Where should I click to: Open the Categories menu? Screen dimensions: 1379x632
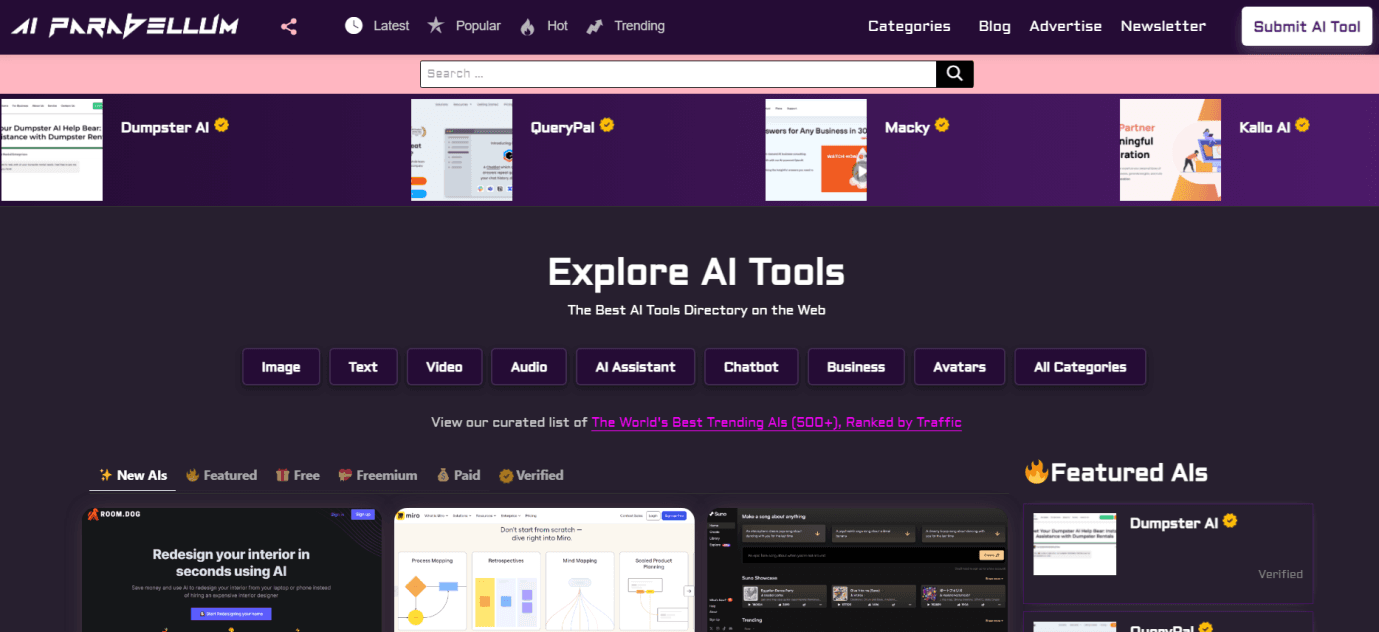[x=909, y=26]
